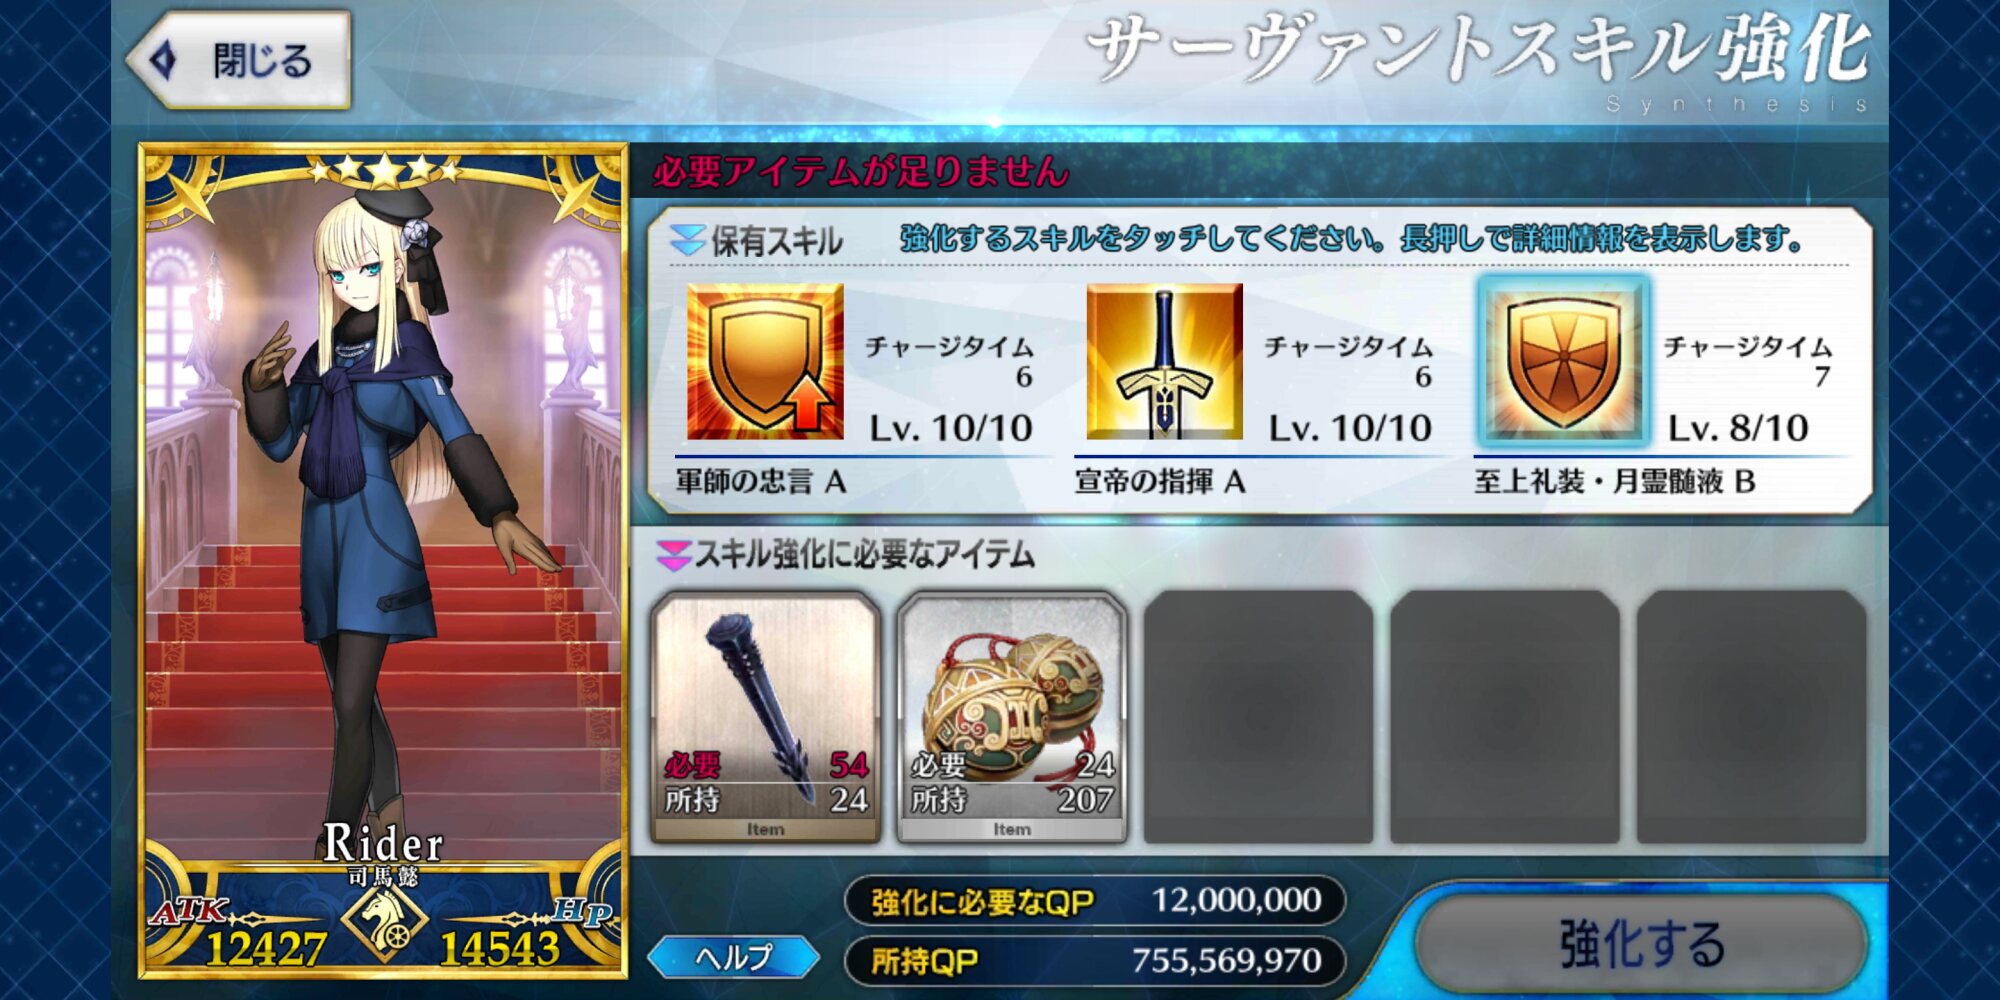Click the last empty material slot
This screenshot has width=2000, height=1000.
pos(1752,717)
